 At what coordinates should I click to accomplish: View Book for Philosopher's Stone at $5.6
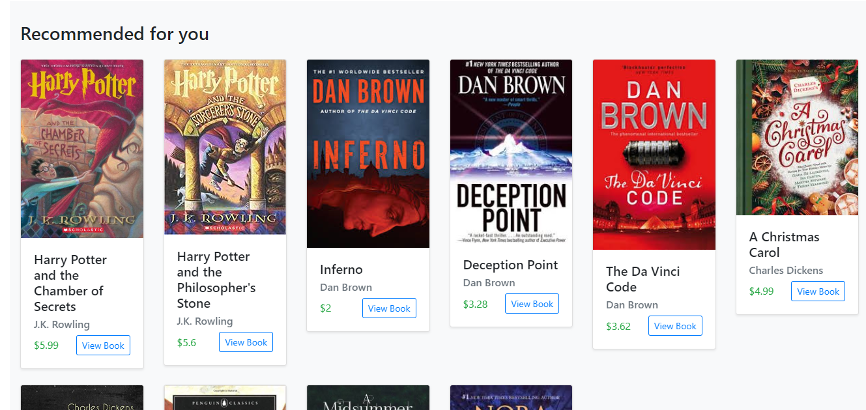246,342
